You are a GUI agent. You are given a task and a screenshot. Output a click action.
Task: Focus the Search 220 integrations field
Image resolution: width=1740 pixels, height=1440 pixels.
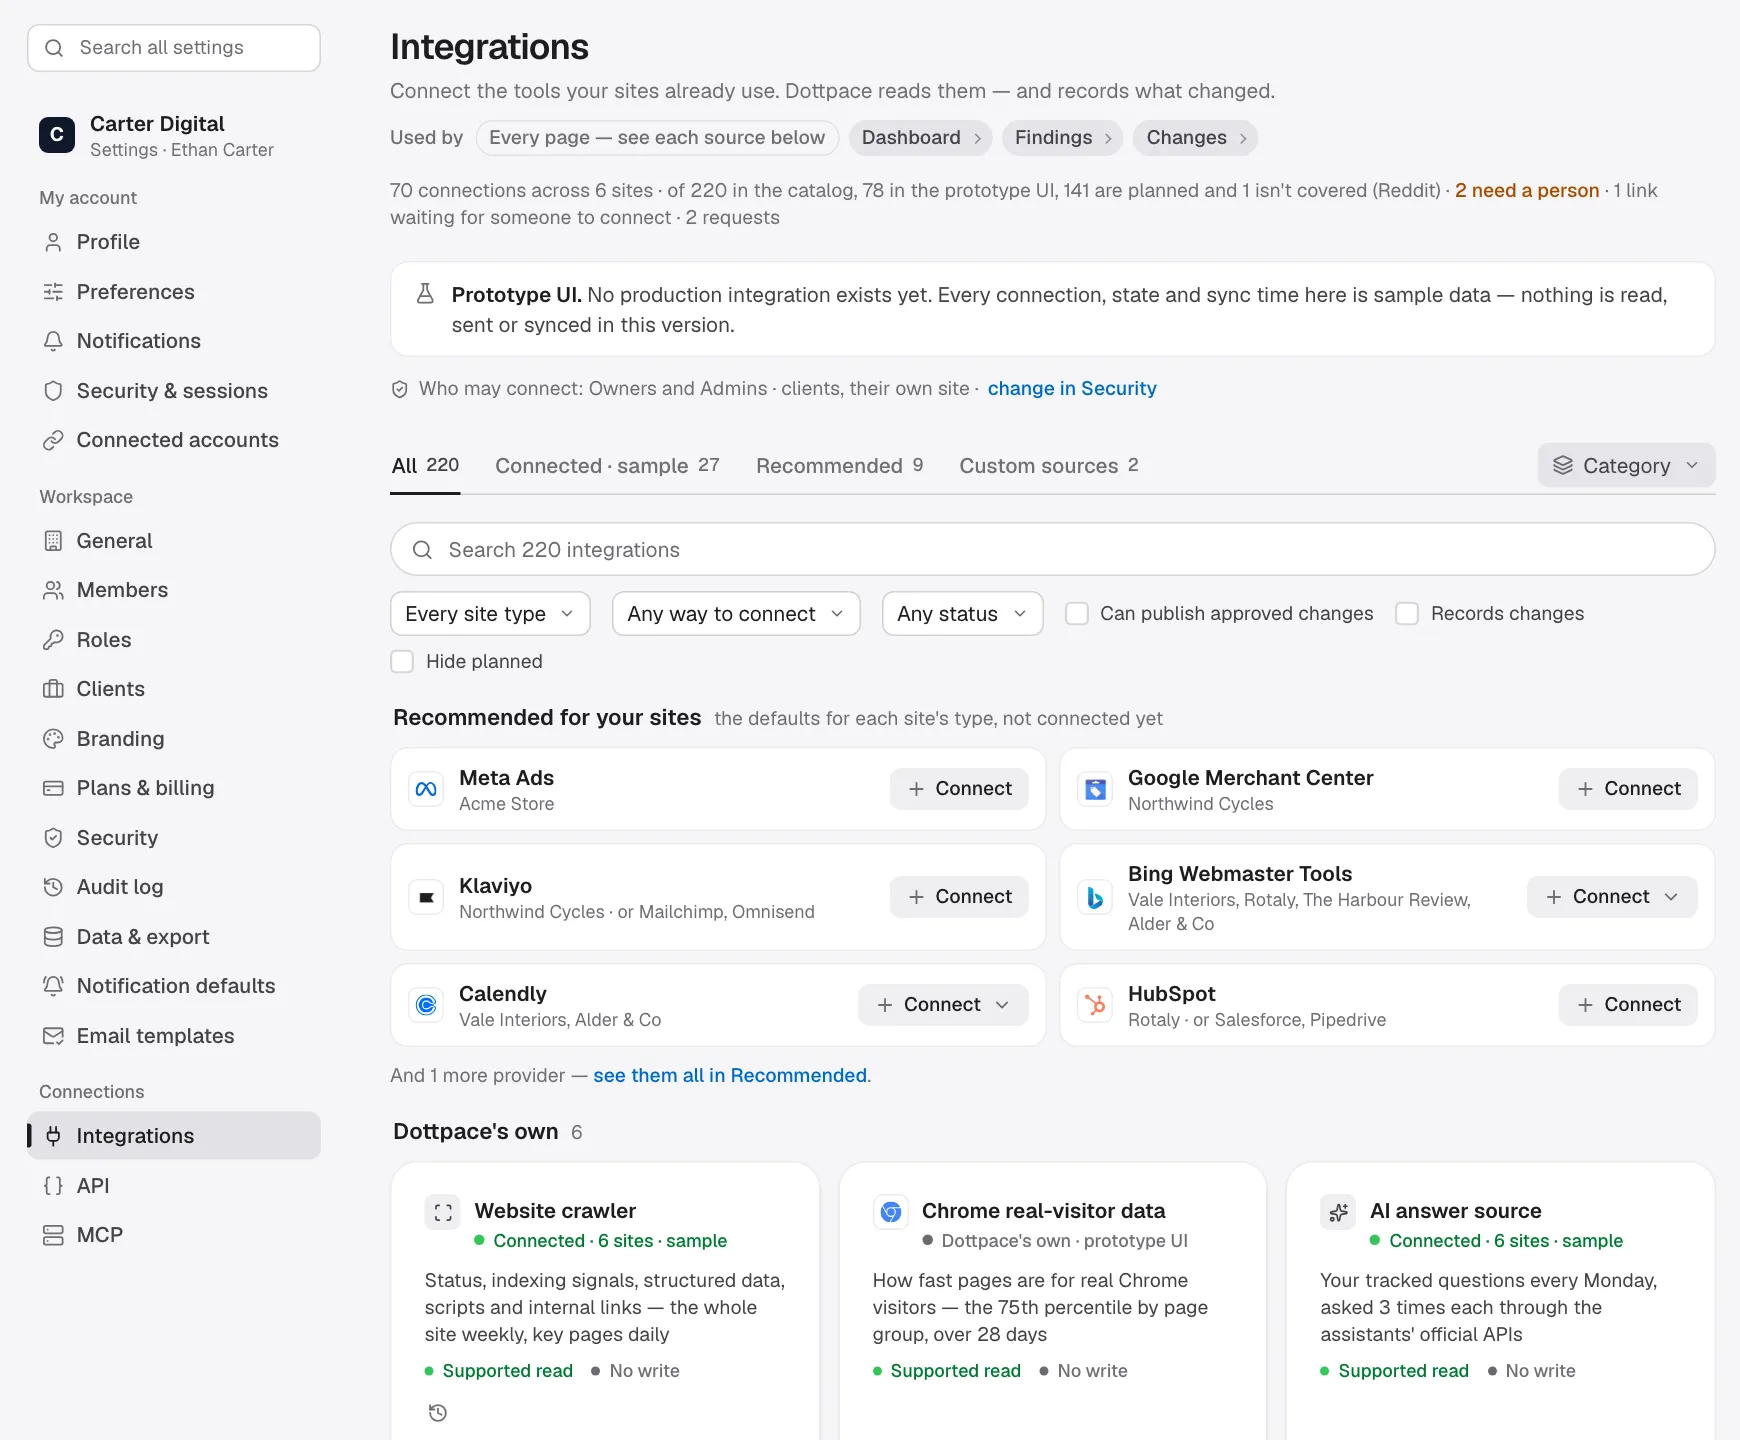coord(1052,550)
